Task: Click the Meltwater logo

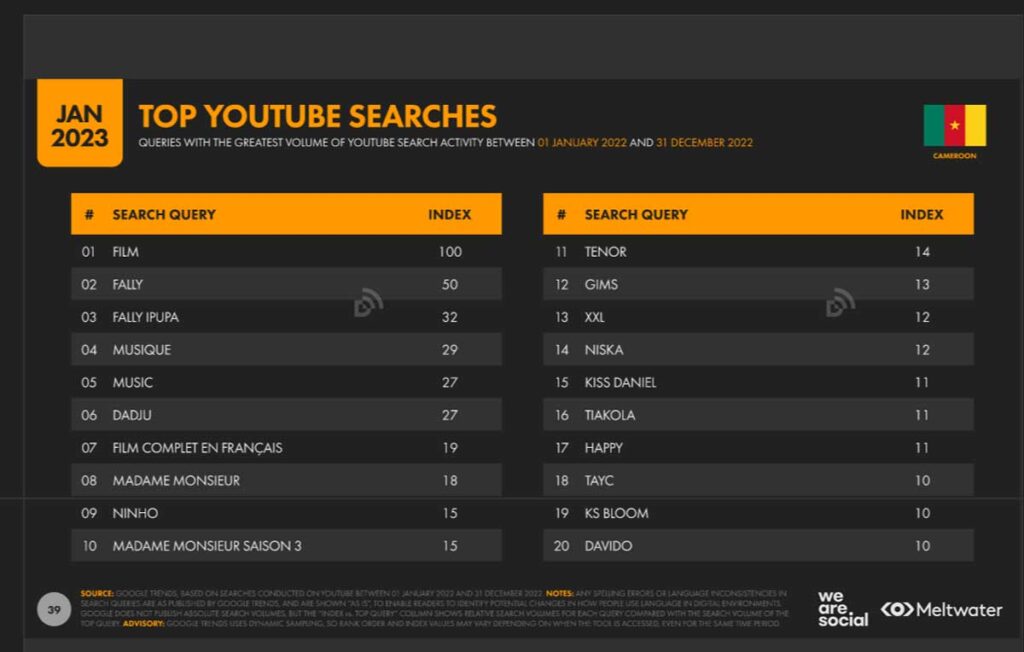Action: click(941, 610)
